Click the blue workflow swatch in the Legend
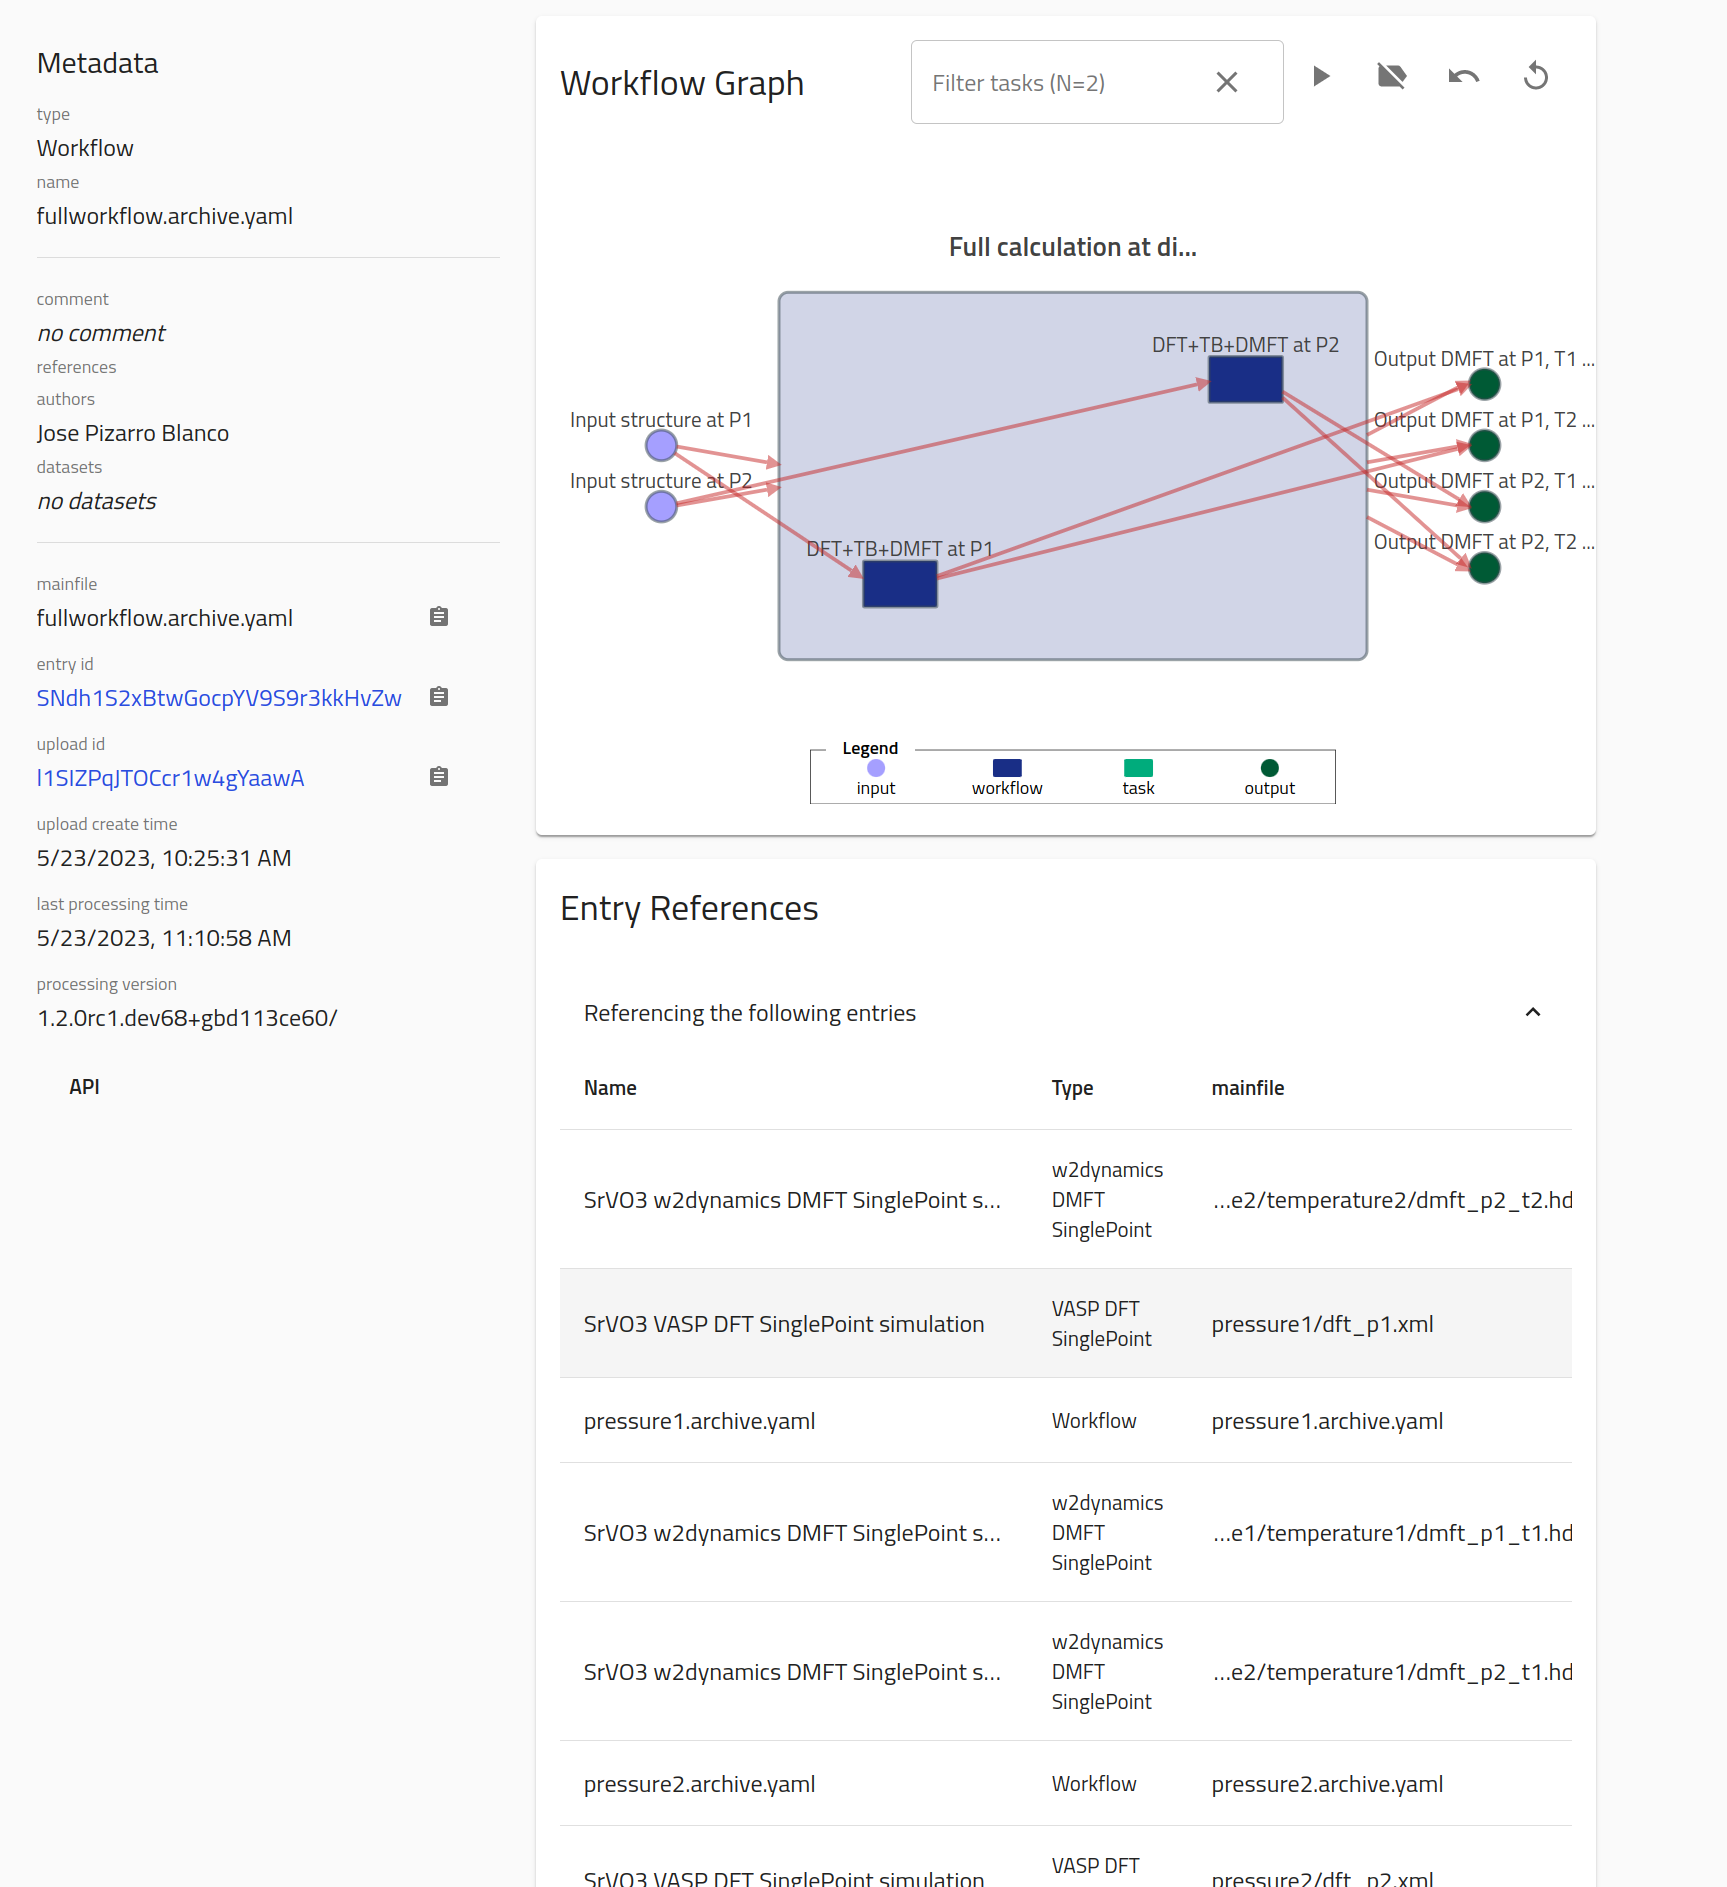This screenshot has height=1887, width=1727. point(1007,768)
